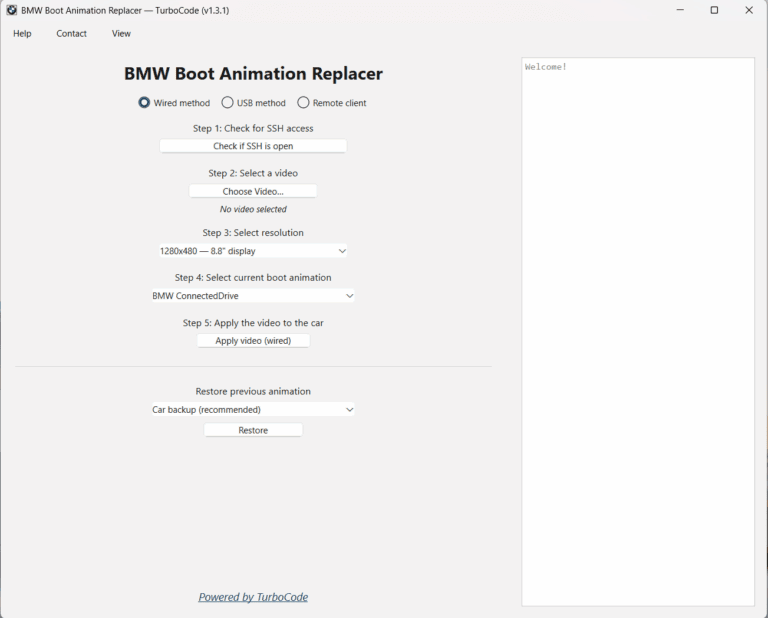
Task: Select the Wired method radio button
Action: (145, 103)
